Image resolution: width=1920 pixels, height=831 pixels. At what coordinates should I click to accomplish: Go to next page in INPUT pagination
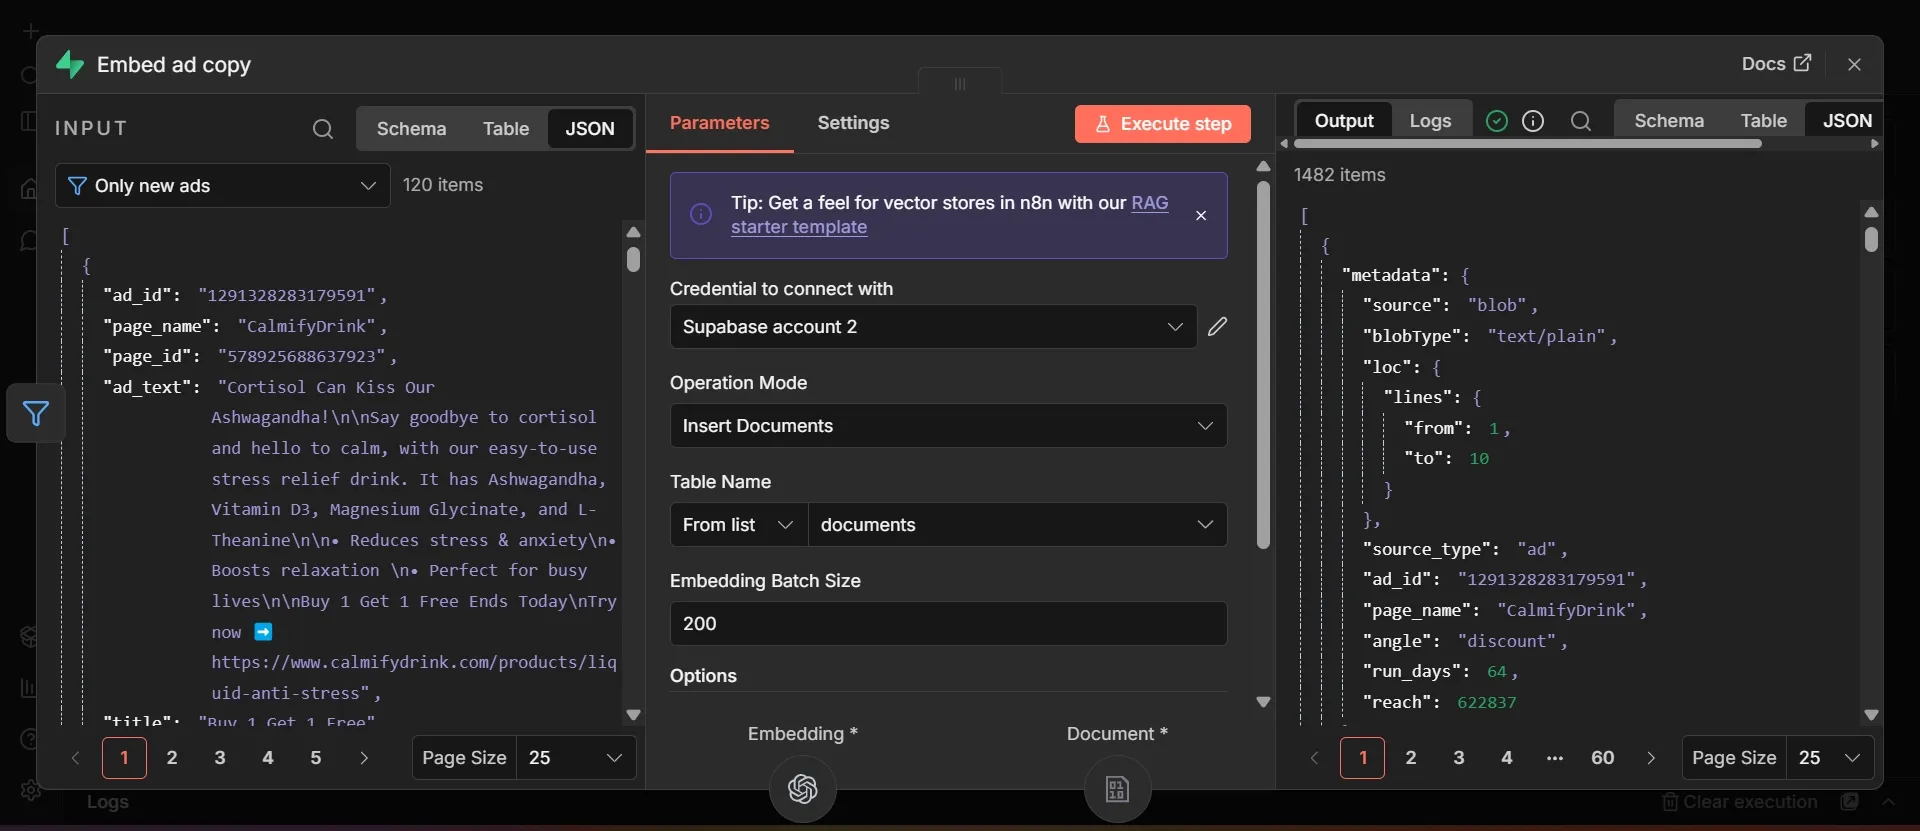364,758
